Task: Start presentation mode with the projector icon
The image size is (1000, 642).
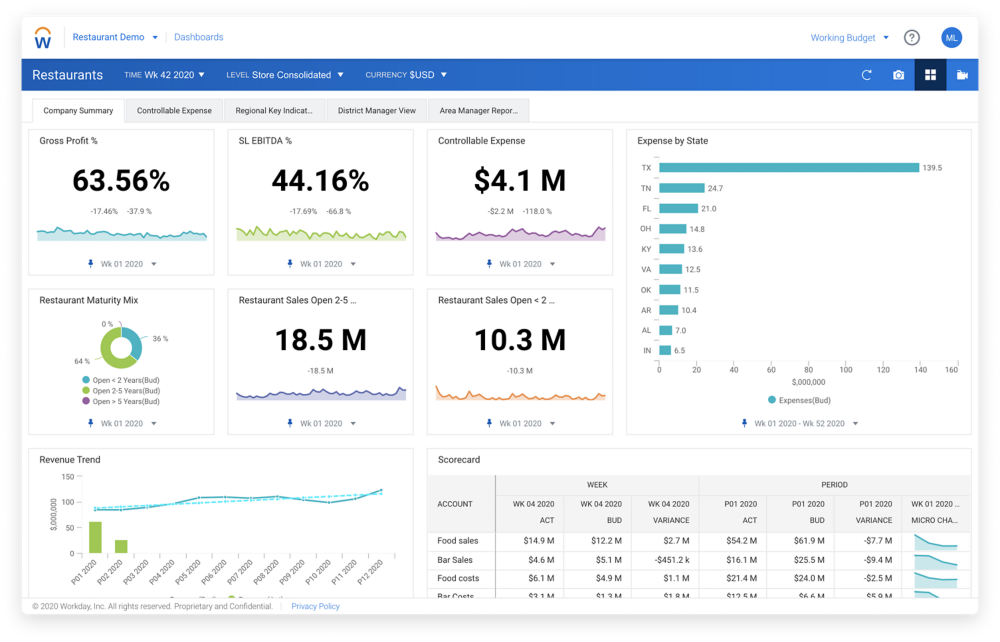Action: click(x=962, y=75)
